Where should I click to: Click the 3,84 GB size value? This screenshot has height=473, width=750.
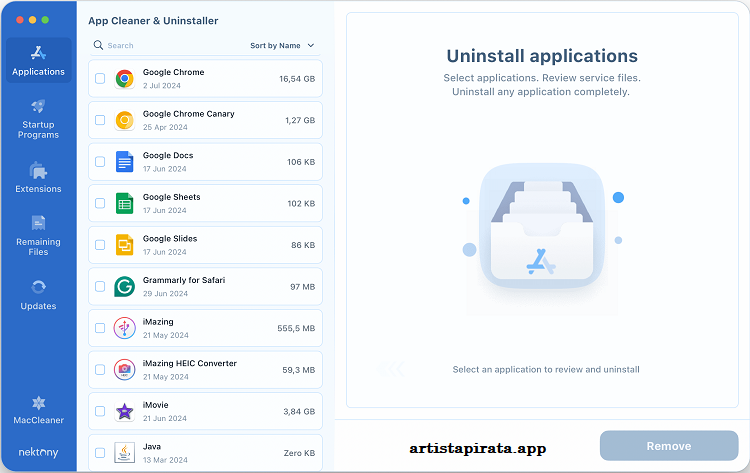(x=299, y=412)
